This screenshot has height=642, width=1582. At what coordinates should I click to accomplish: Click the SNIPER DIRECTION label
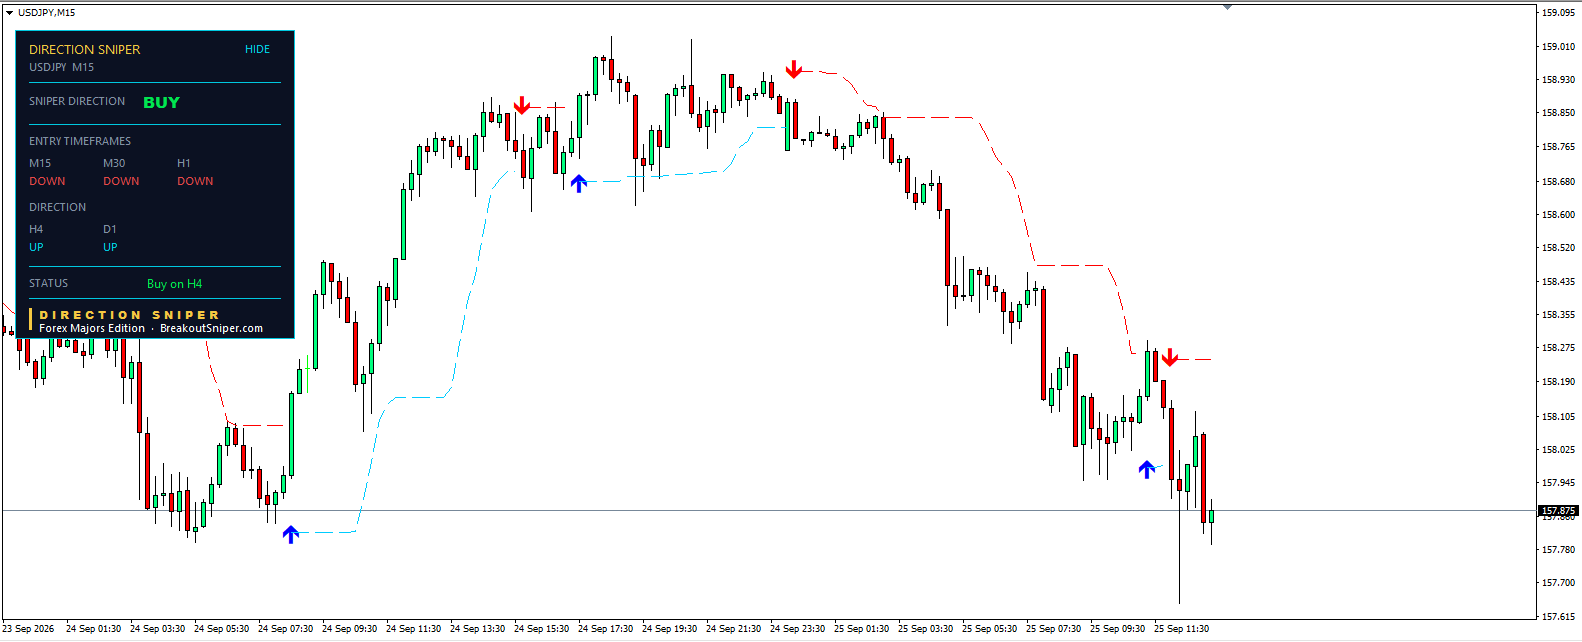(x=77, y=101)
